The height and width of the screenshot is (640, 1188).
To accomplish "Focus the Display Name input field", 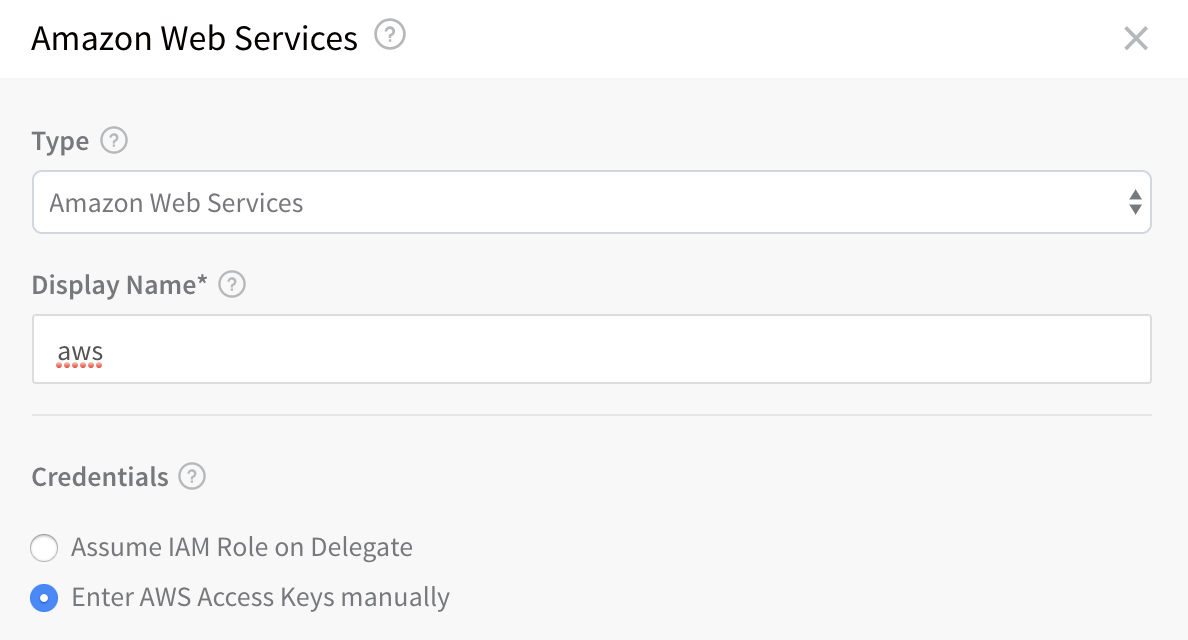I will point(592,349).
